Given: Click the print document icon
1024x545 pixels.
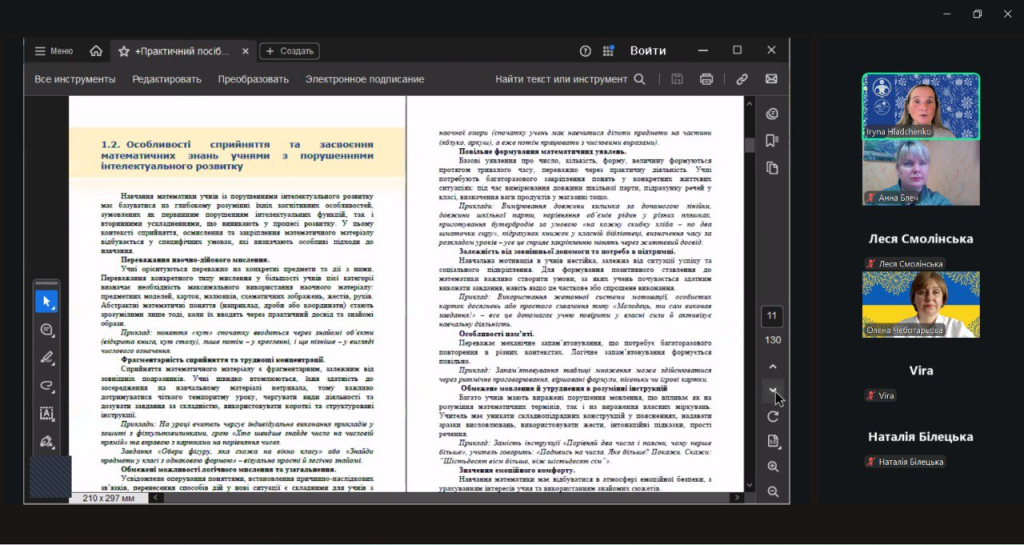Looking at the screenshot, I should (x=707, y=79).
